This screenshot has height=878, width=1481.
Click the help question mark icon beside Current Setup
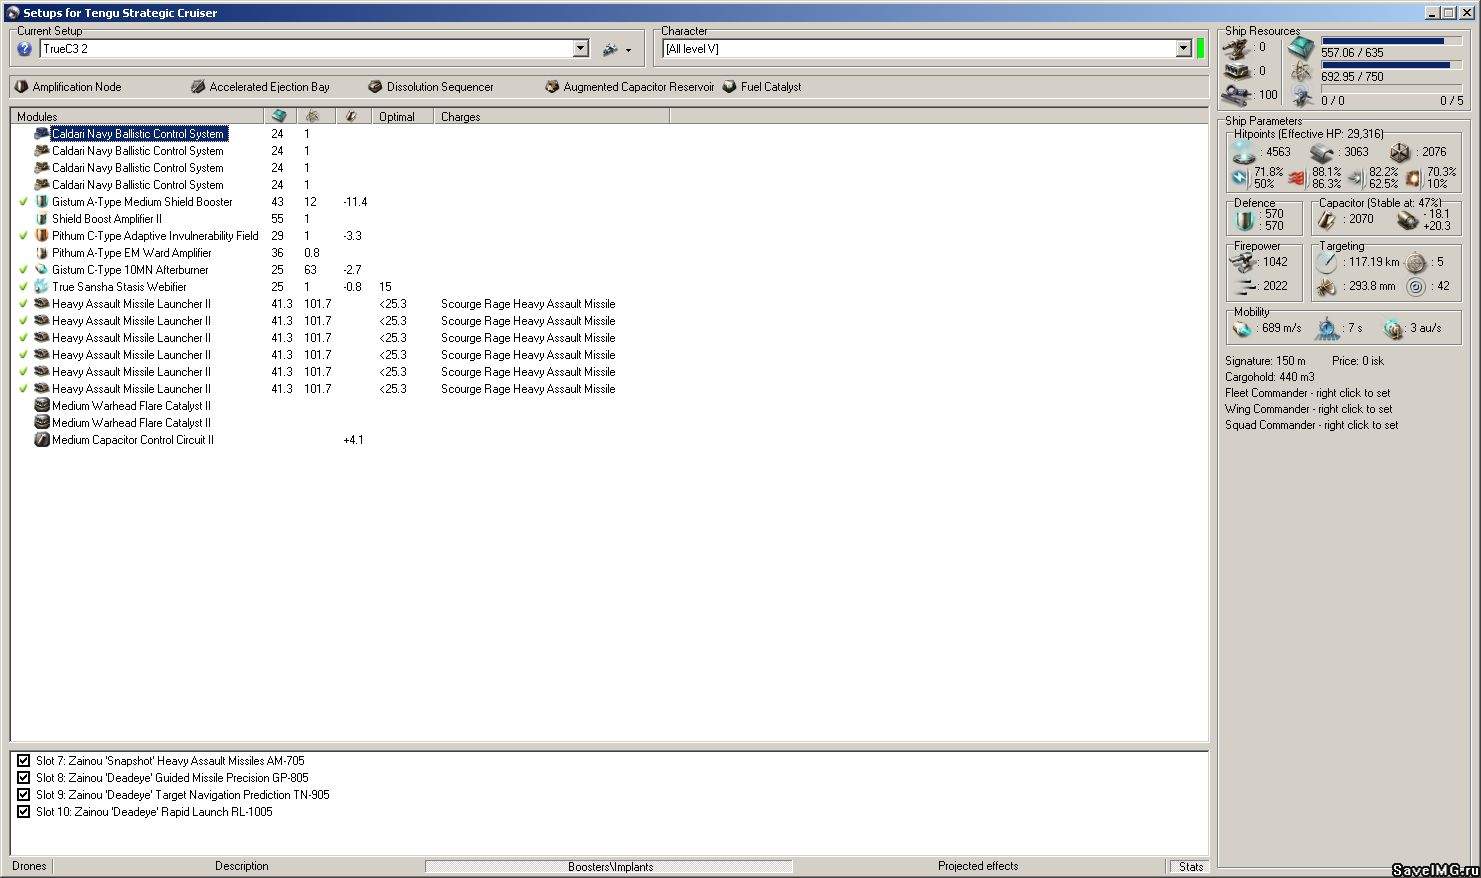(25, 48)
